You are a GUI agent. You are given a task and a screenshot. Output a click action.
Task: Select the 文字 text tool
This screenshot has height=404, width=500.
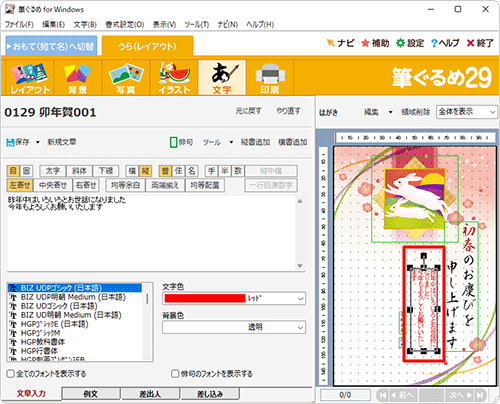click(222, 78)
